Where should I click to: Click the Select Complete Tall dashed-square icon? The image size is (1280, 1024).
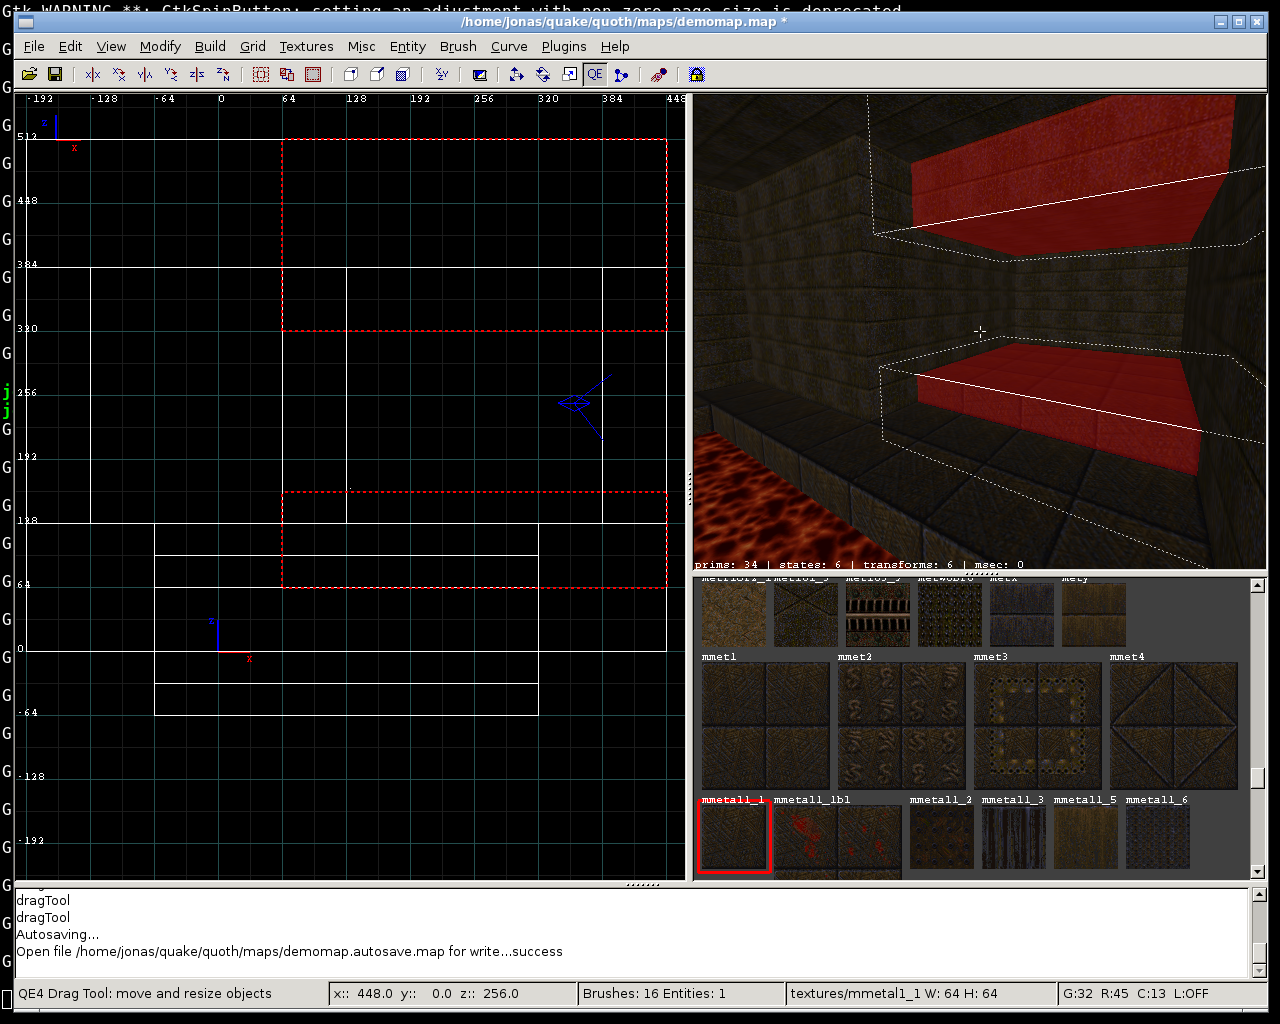[261, 74]
